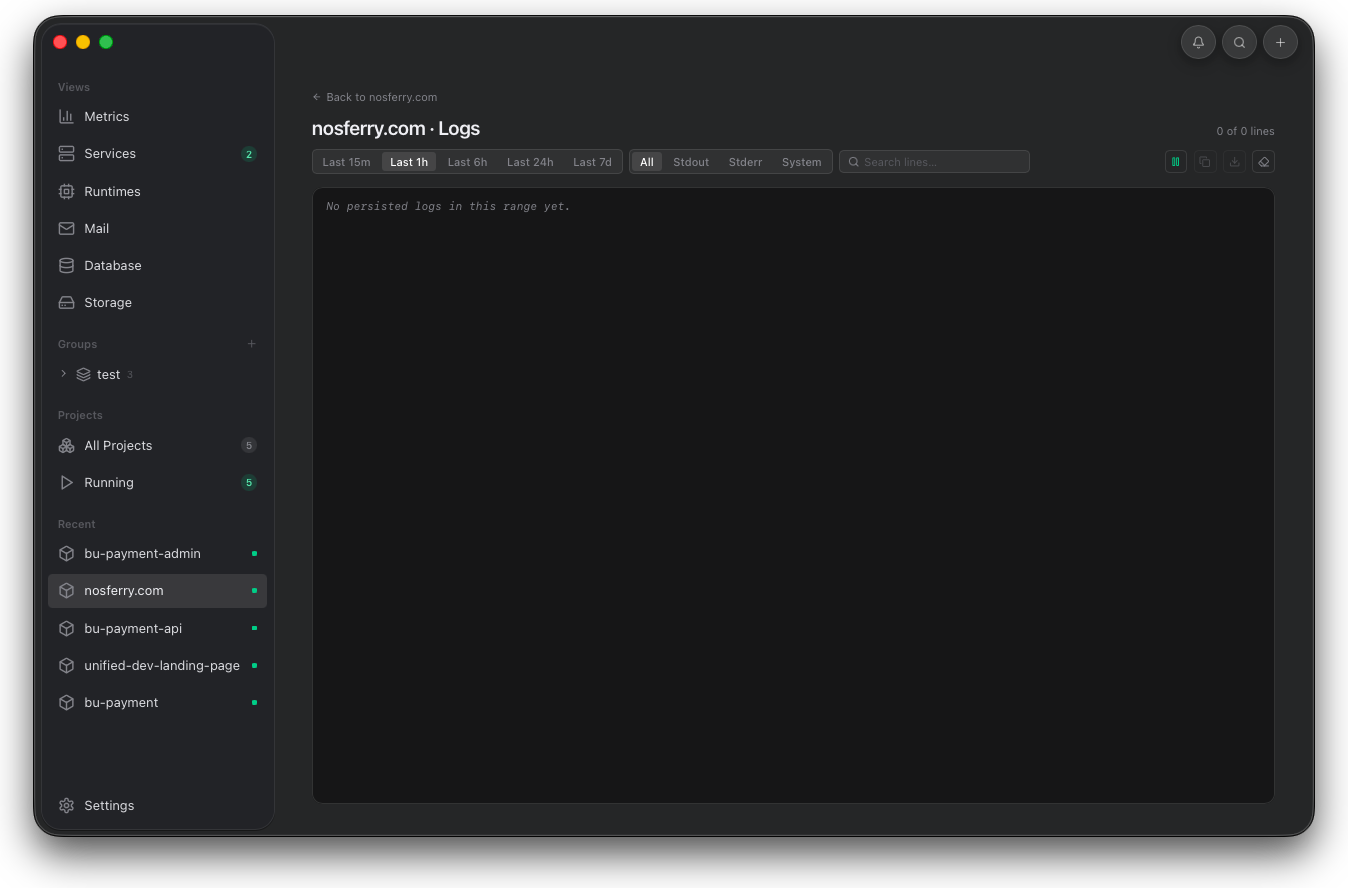Filter logs to System
1348x888 pixels.
[801, 162]
